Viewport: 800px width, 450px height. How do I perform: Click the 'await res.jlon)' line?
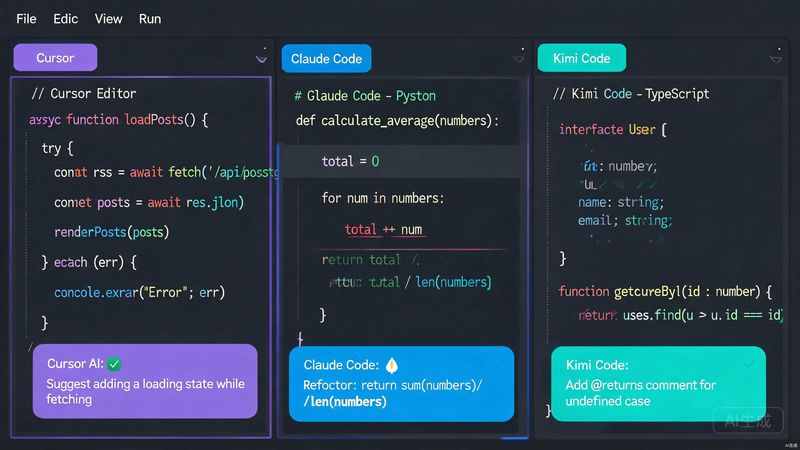(x=149, y=203)
